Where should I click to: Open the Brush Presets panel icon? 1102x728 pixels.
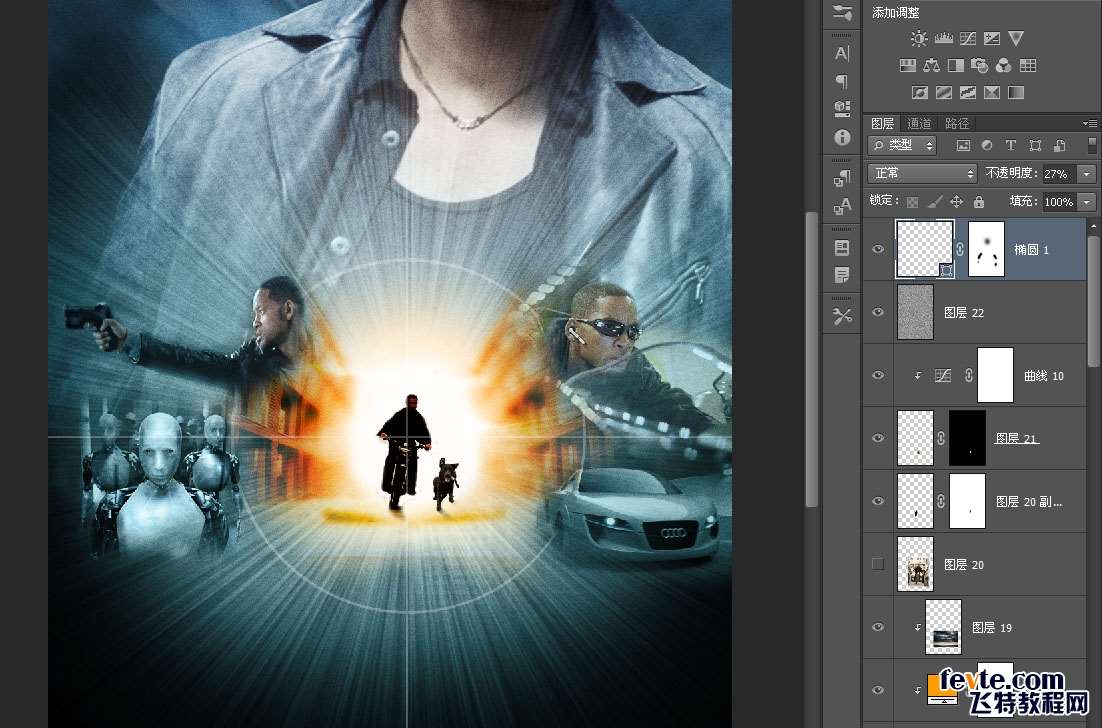842,13
